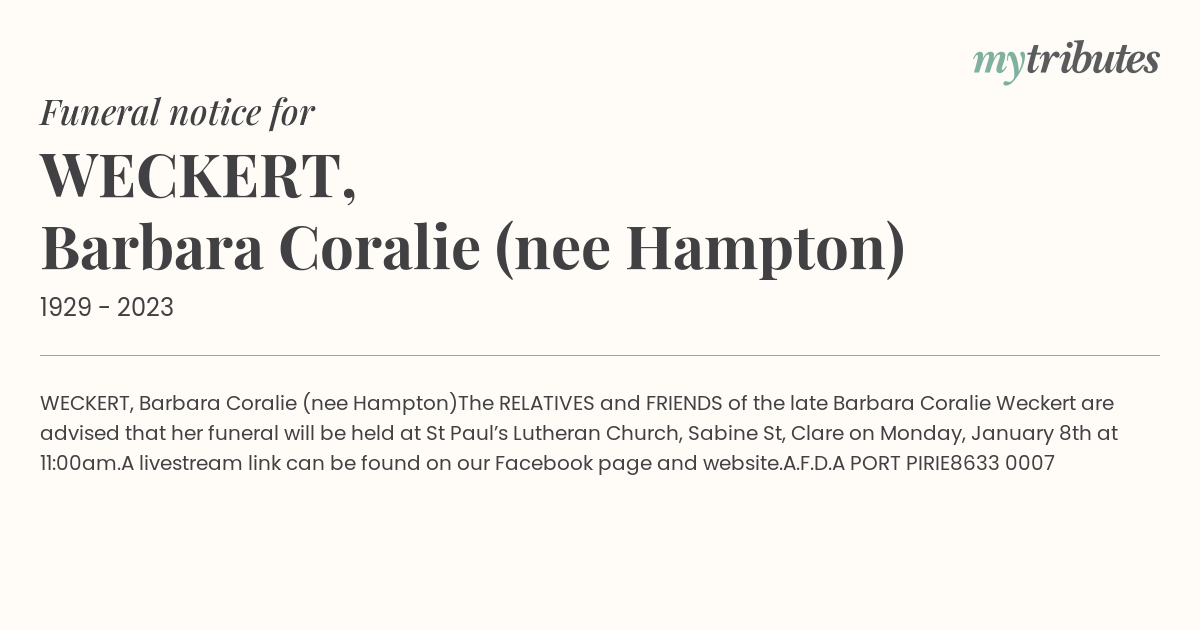Click 'Barbara Coralie' in the large heading
Screen dimensions: 1200x630
(260, 248)
